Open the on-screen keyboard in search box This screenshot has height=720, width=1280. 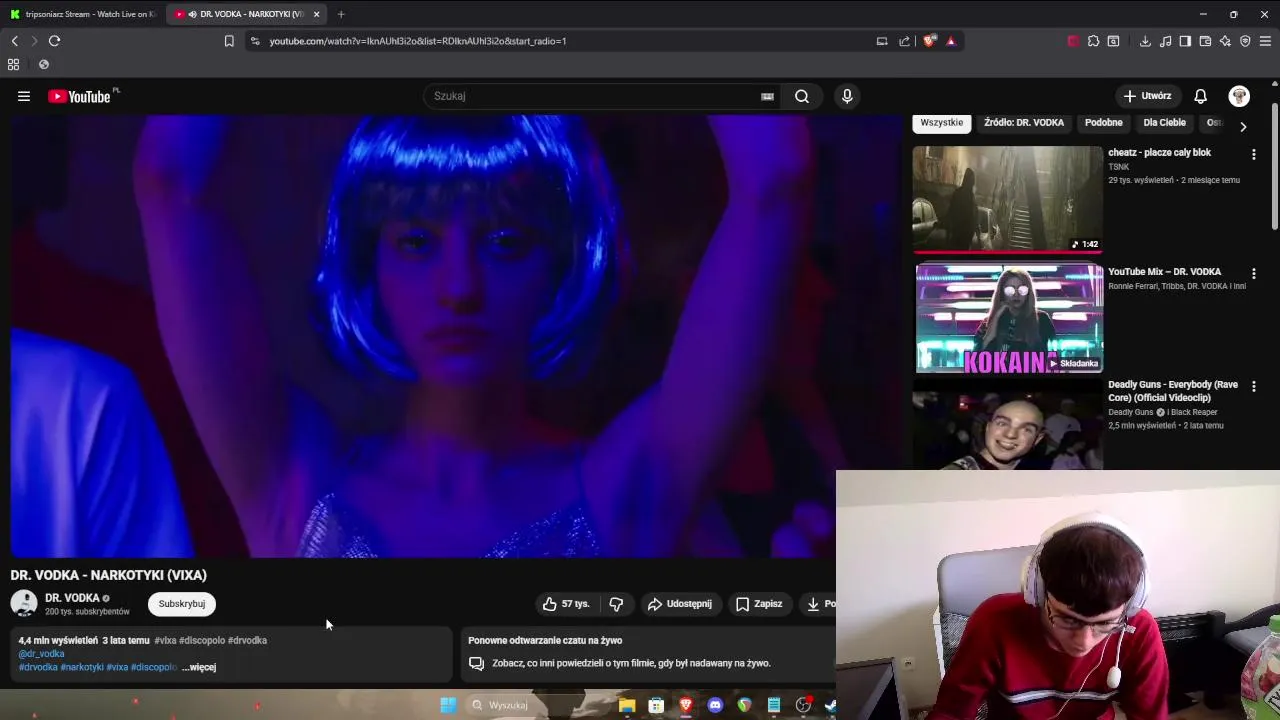pos(767,96)
